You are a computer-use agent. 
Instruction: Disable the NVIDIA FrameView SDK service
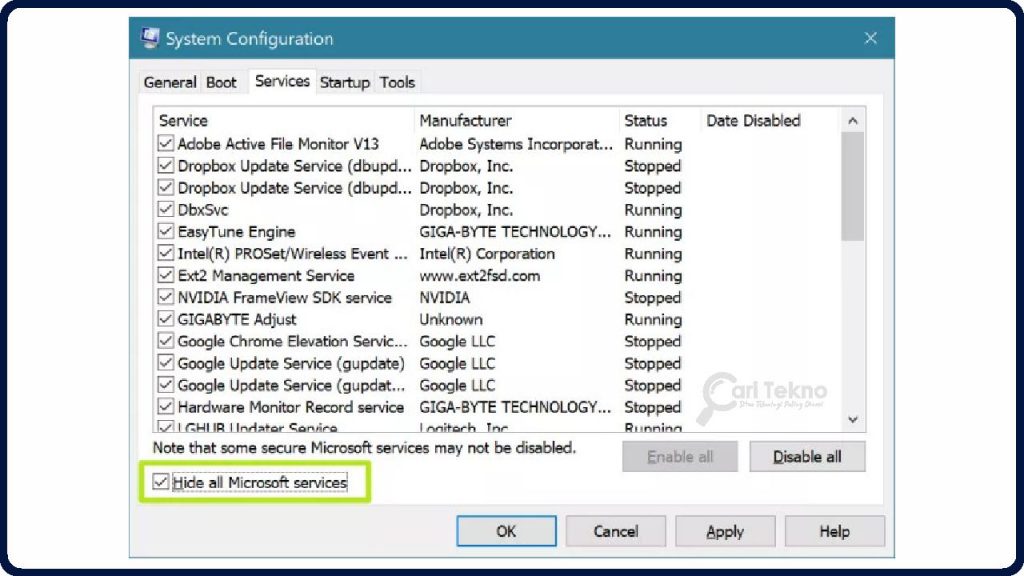pyautogui.click(x=166, y=298)
